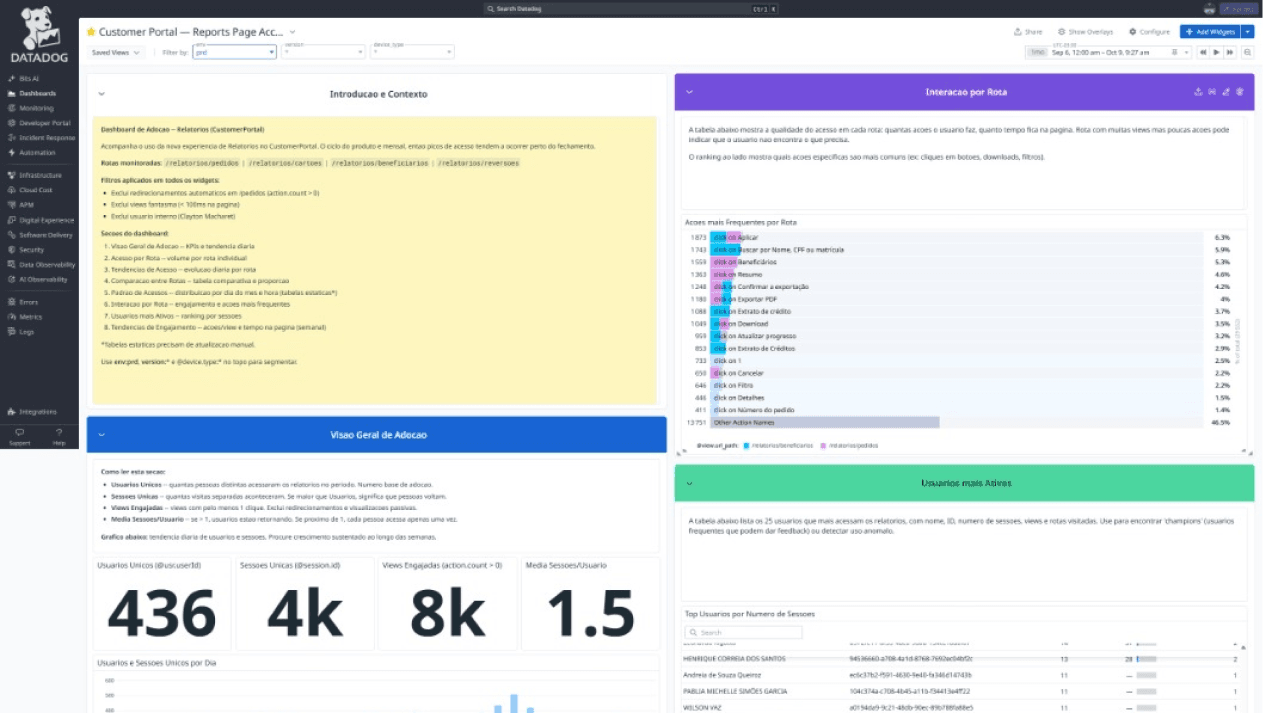Go to Developer Portal in the sidebar

[38, 123]
